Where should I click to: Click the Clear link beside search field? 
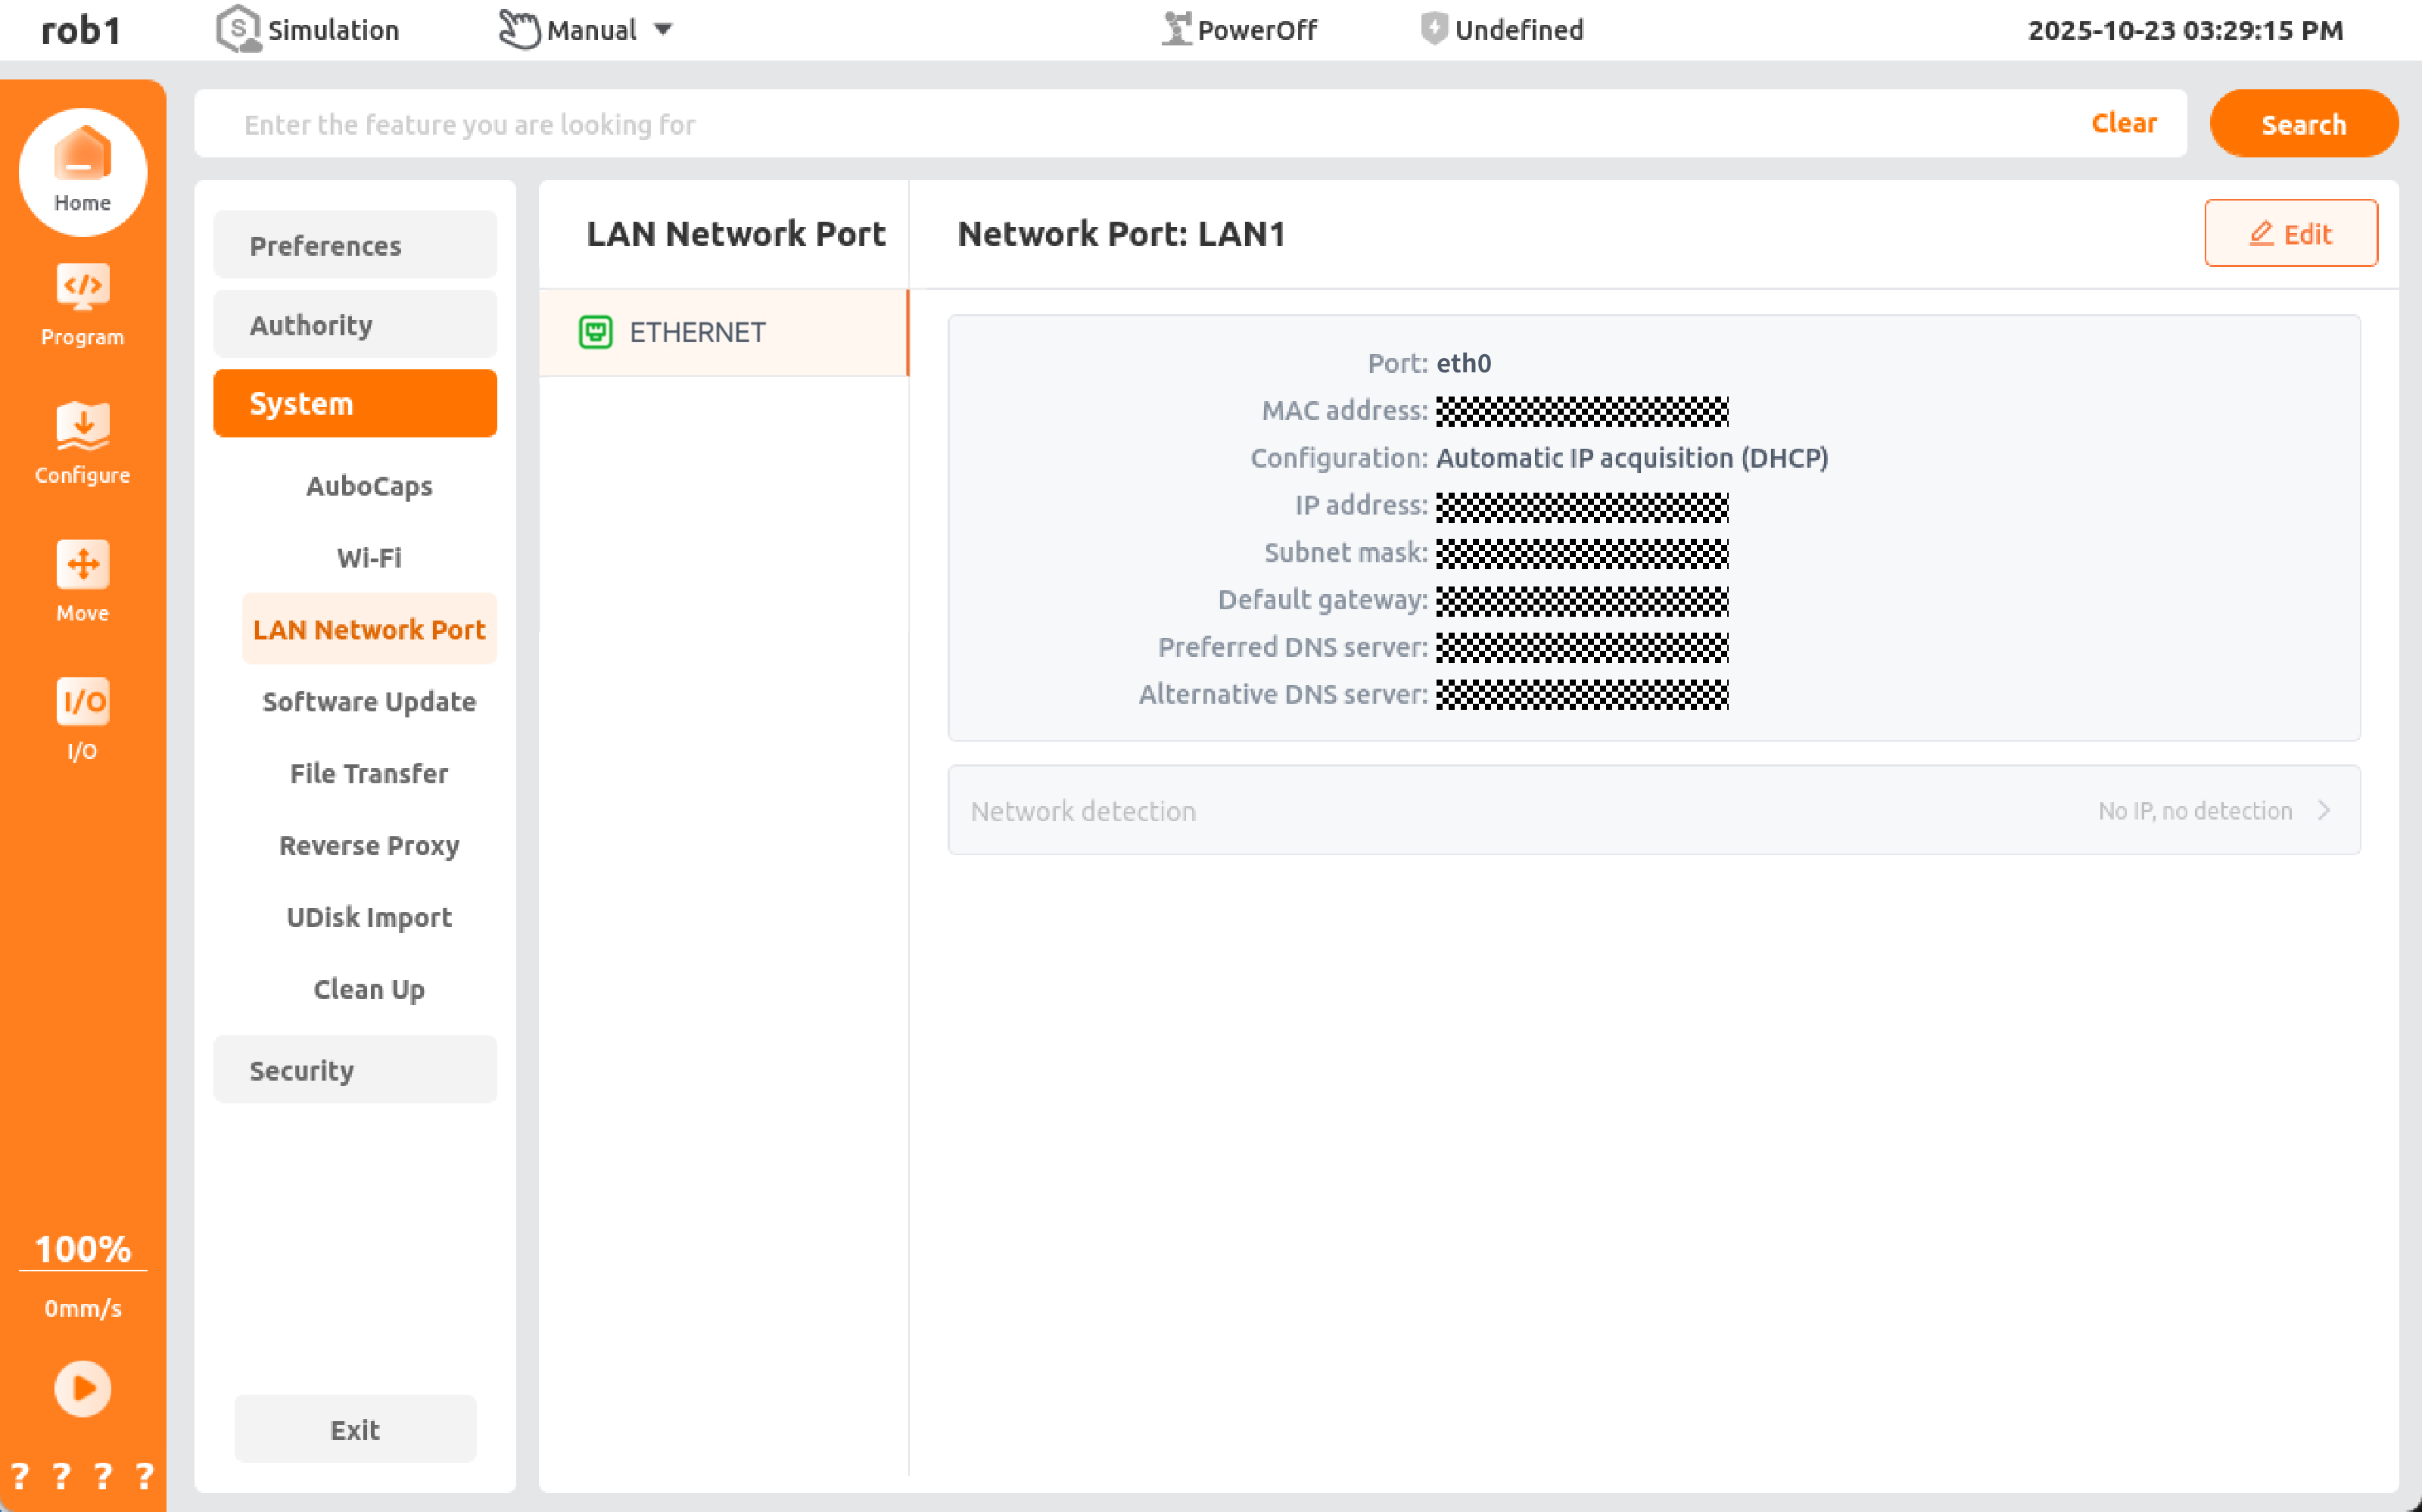(2124, 123)
